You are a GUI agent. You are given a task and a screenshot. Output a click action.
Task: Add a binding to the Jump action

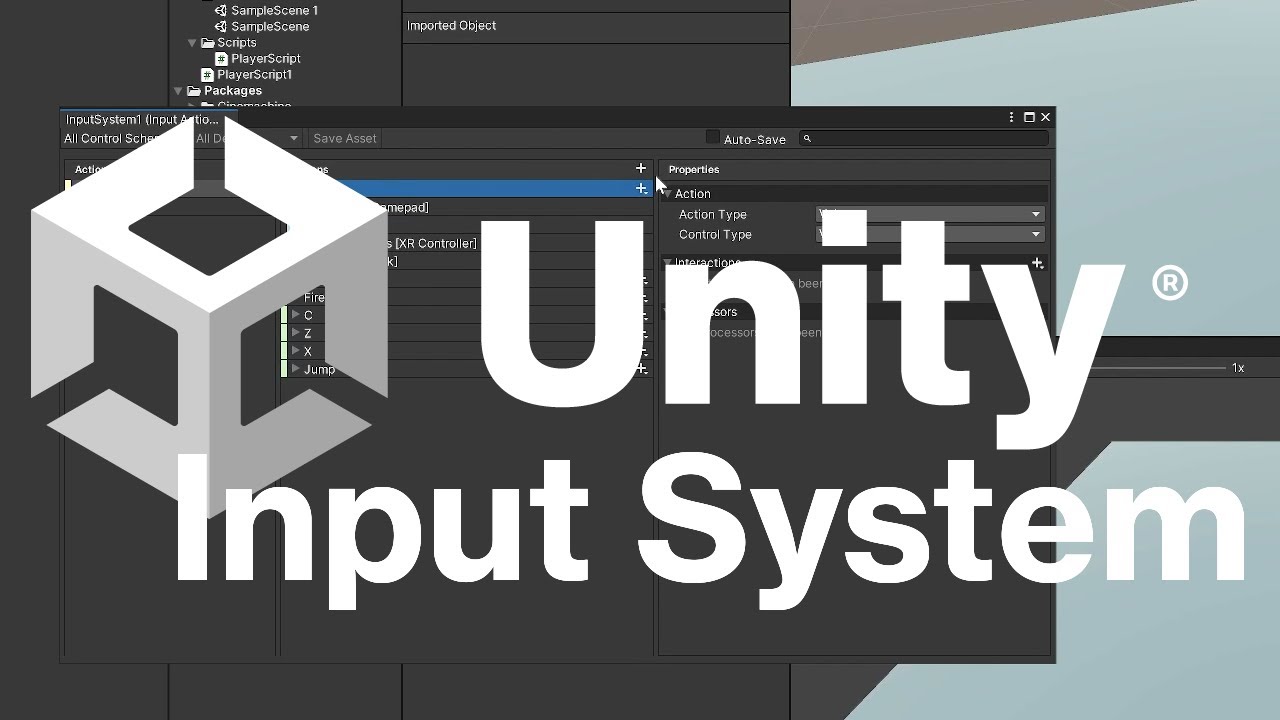click(x=641, y=369)
